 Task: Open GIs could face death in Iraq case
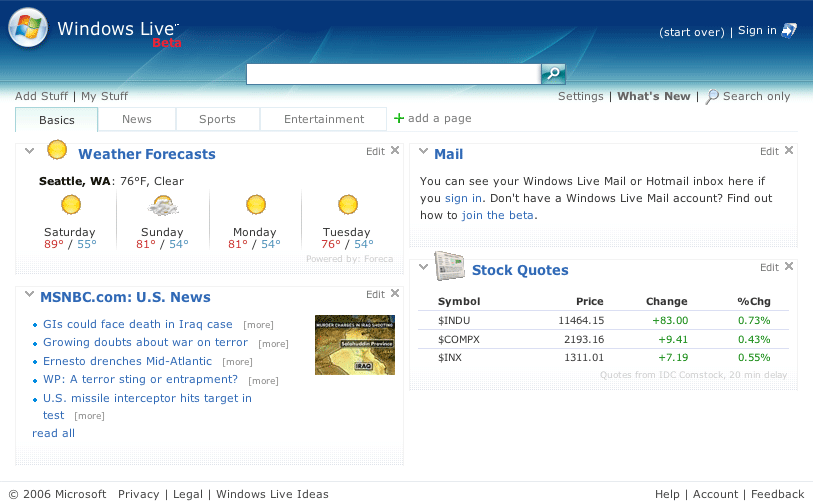pos(138,324)
